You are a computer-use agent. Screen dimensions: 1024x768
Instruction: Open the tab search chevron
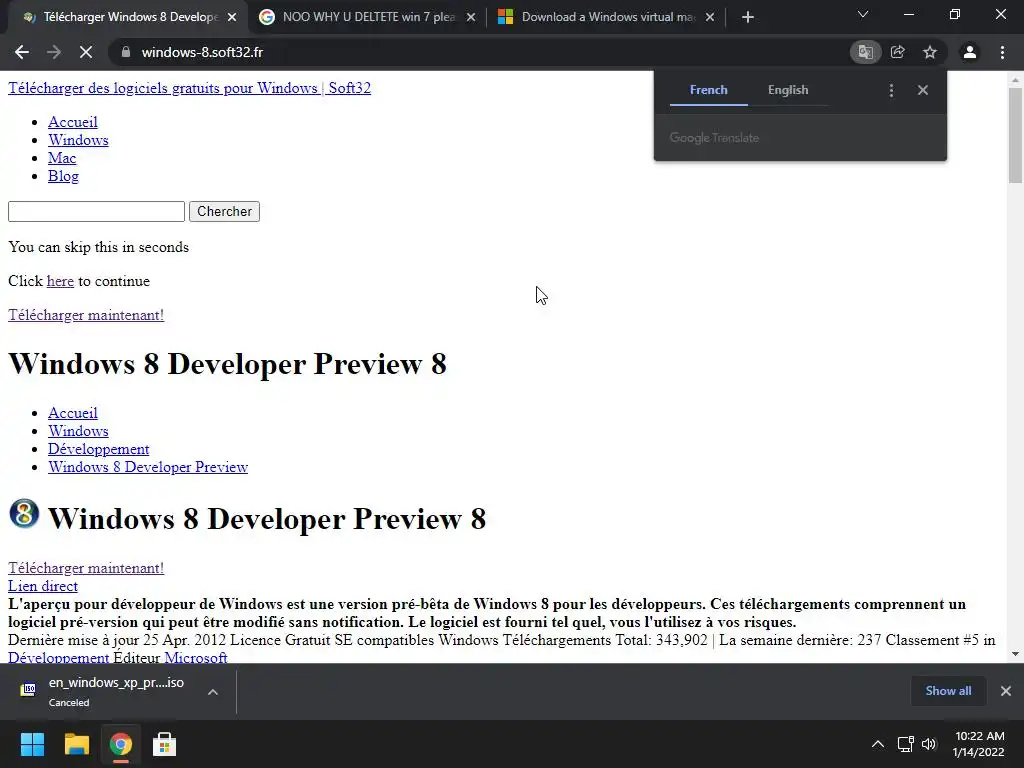click(x=863, y=14)
